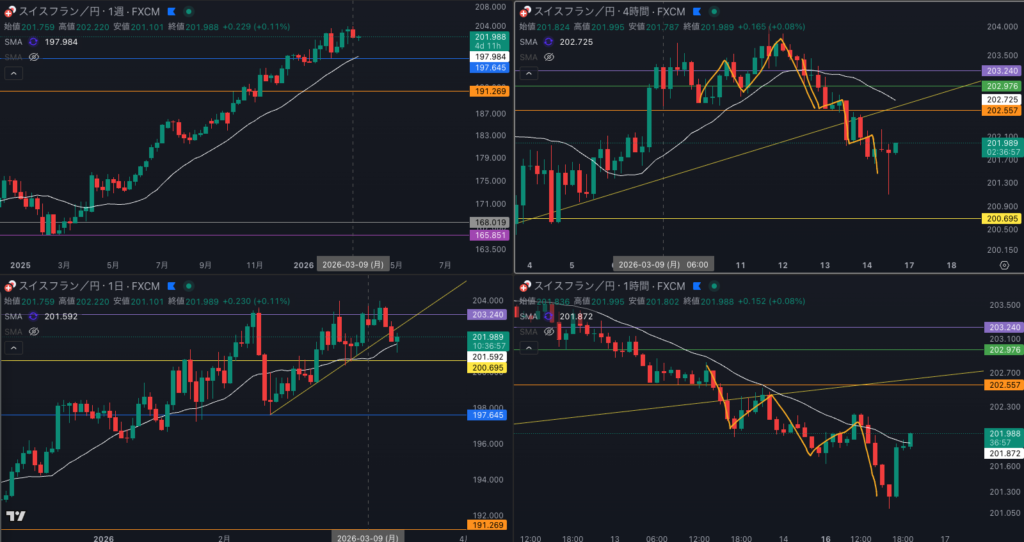Click blue 197.645 label on daily chart axis
The image size is (1024, 542).
pyautogui.click(x=487, y=415)
